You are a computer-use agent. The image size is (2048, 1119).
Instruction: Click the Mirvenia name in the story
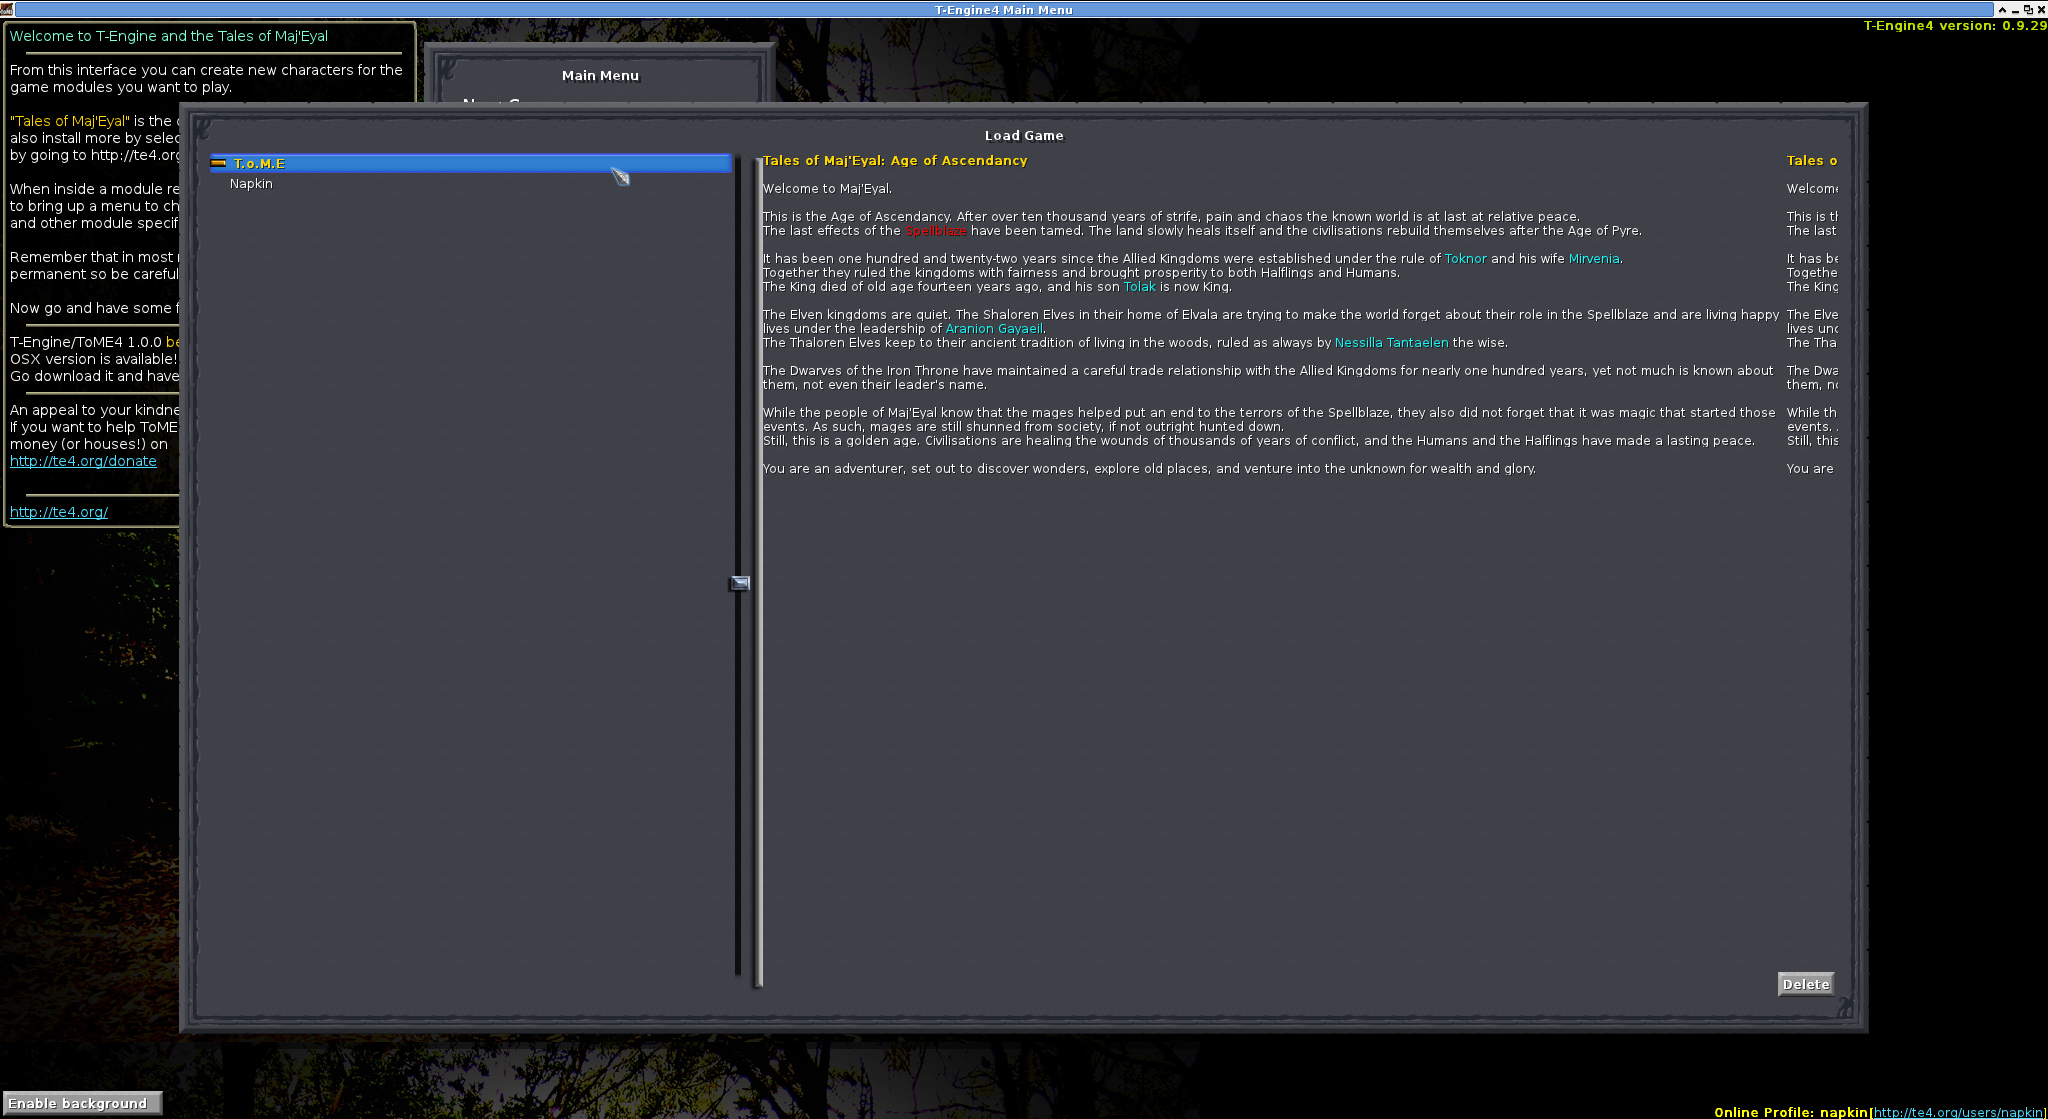coord(1593,259)
